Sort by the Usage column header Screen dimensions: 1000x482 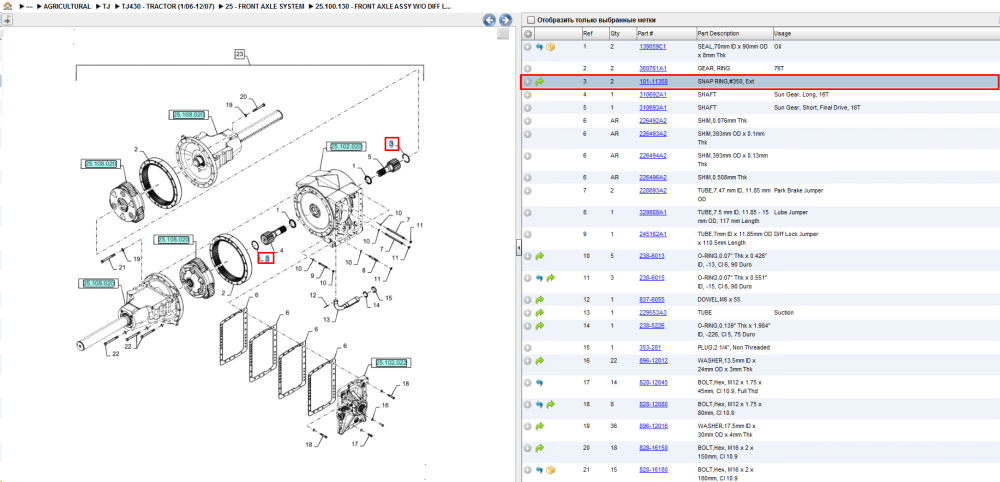point(782,33)
